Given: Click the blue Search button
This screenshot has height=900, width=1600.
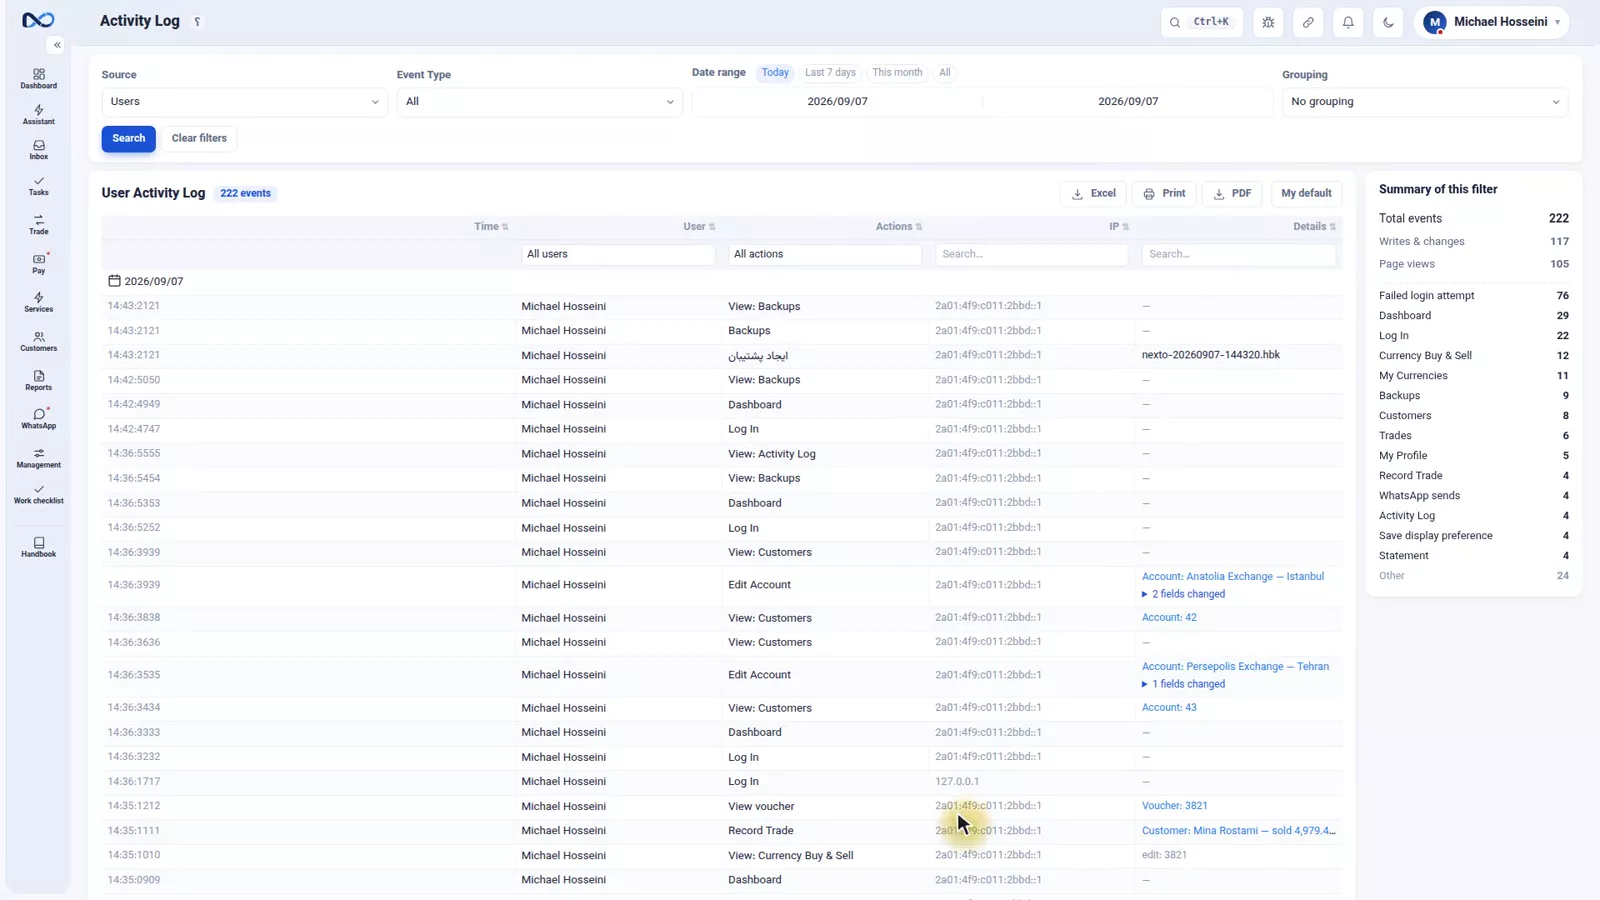Looking at the screenshot, I should pos(128,138).
